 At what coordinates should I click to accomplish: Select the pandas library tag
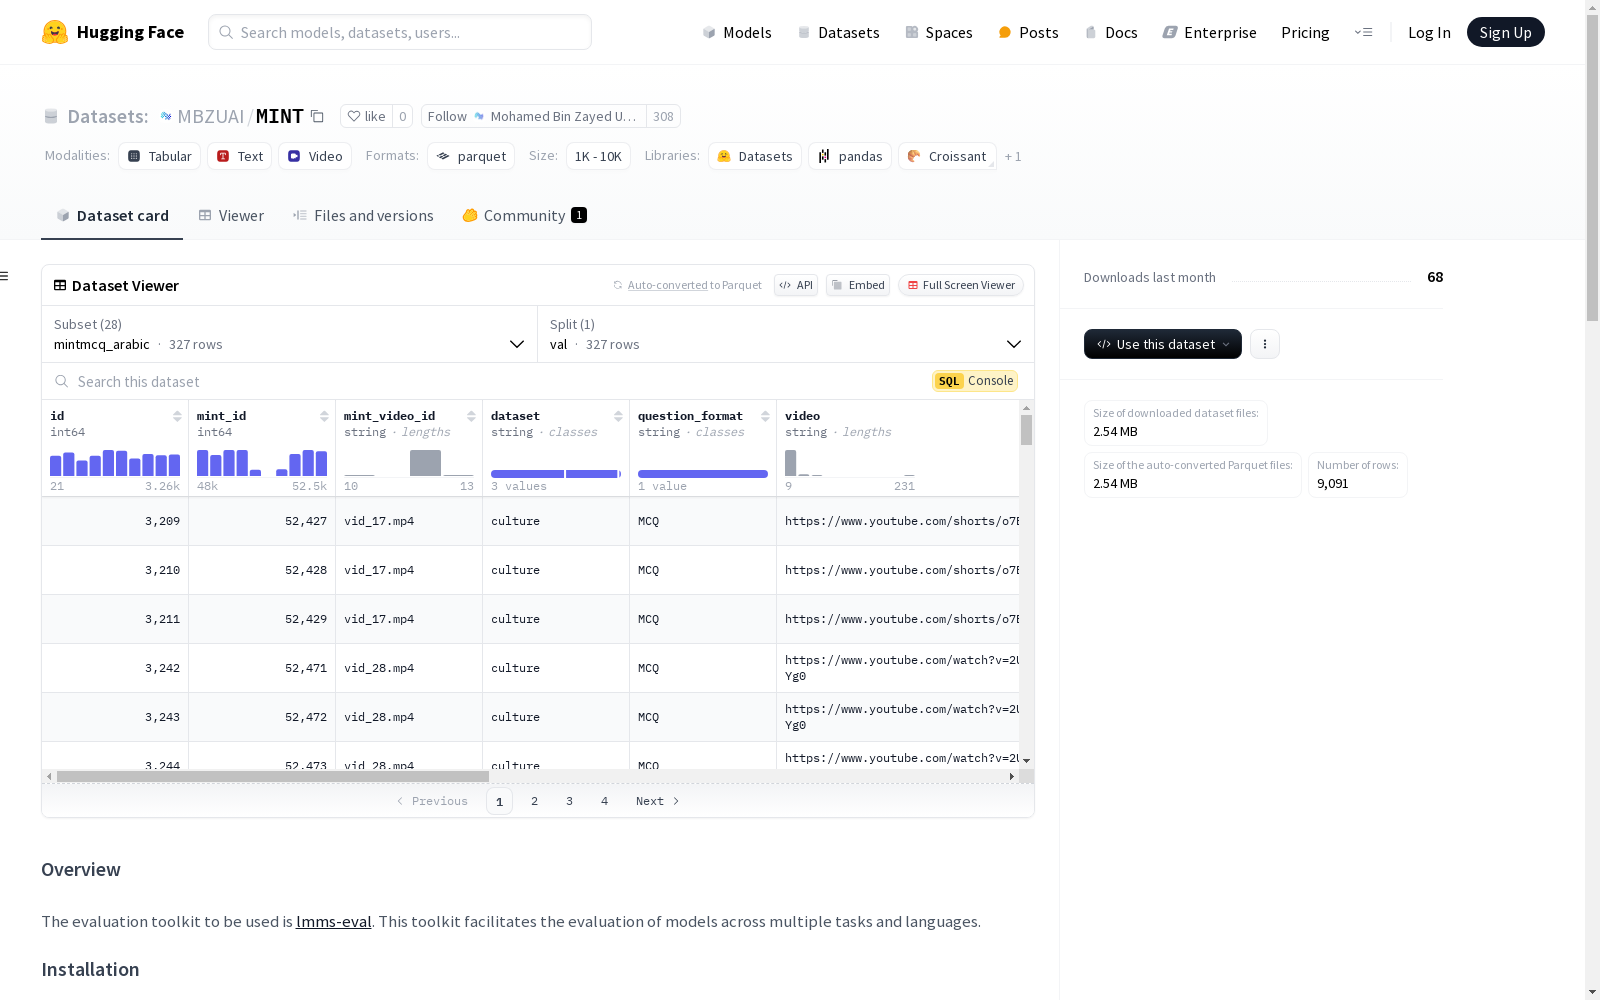pyautogui.click(x=850, y=156)
